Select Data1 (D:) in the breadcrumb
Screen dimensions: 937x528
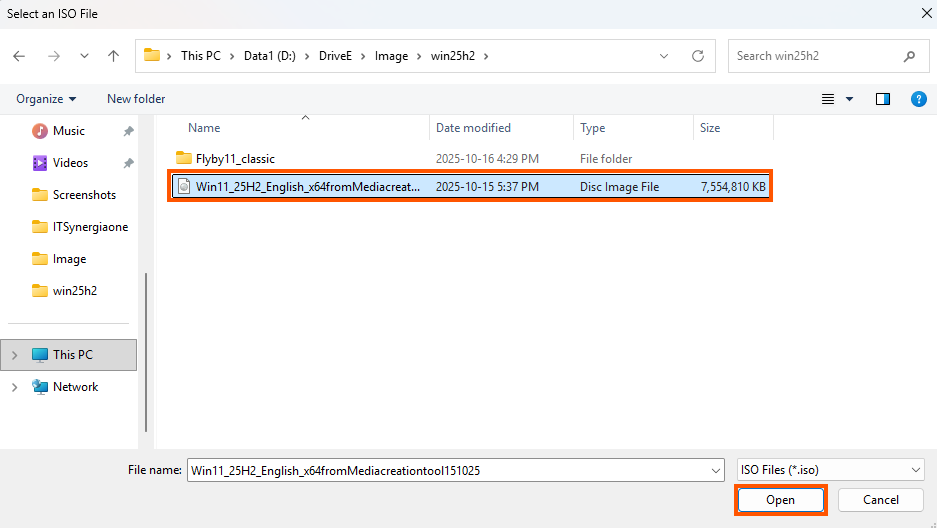(270, 56)
